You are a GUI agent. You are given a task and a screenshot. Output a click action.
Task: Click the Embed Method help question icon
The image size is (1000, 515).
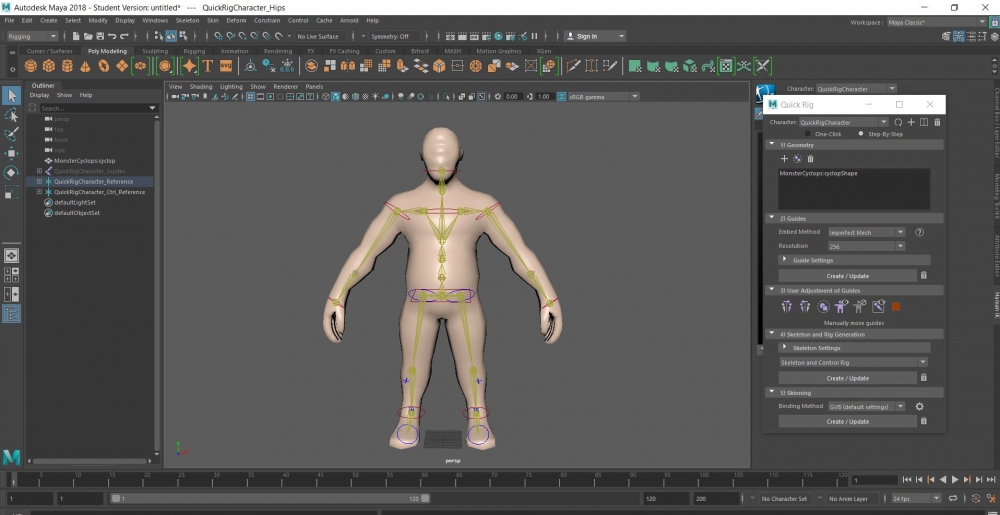pyautogui.click(x=919, y=232)
